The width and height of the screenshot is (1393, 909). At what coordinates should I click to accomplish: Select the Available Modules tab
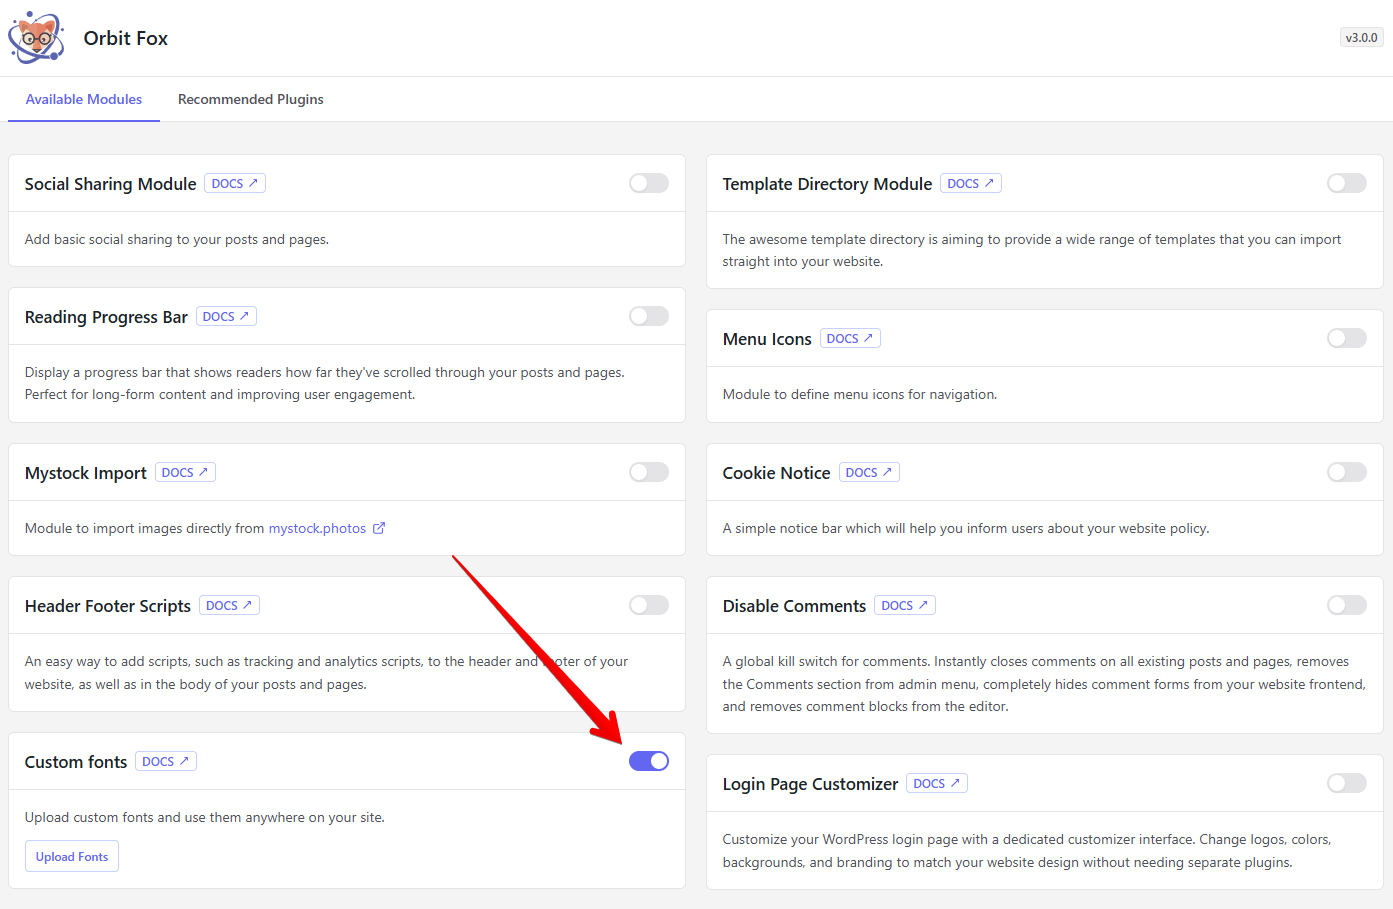click(x=84, y=100)
